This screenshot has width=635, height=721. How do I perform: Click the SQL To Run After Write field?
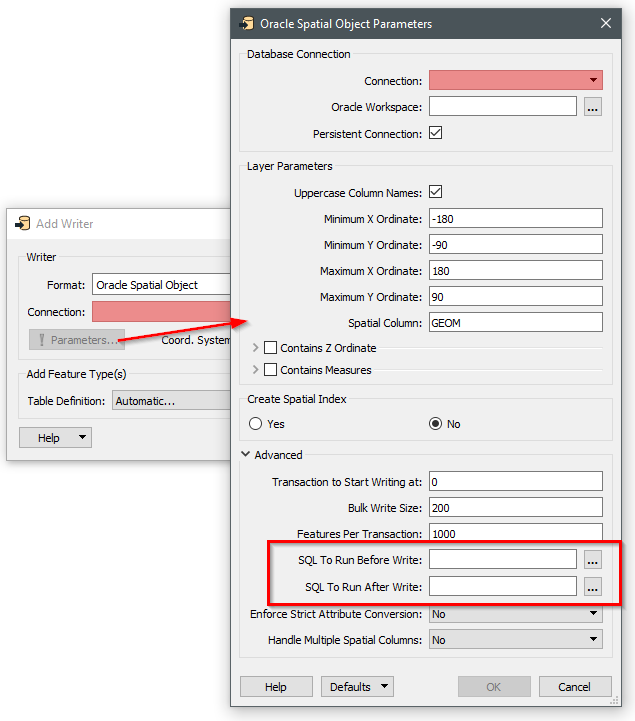coord(503,586)
